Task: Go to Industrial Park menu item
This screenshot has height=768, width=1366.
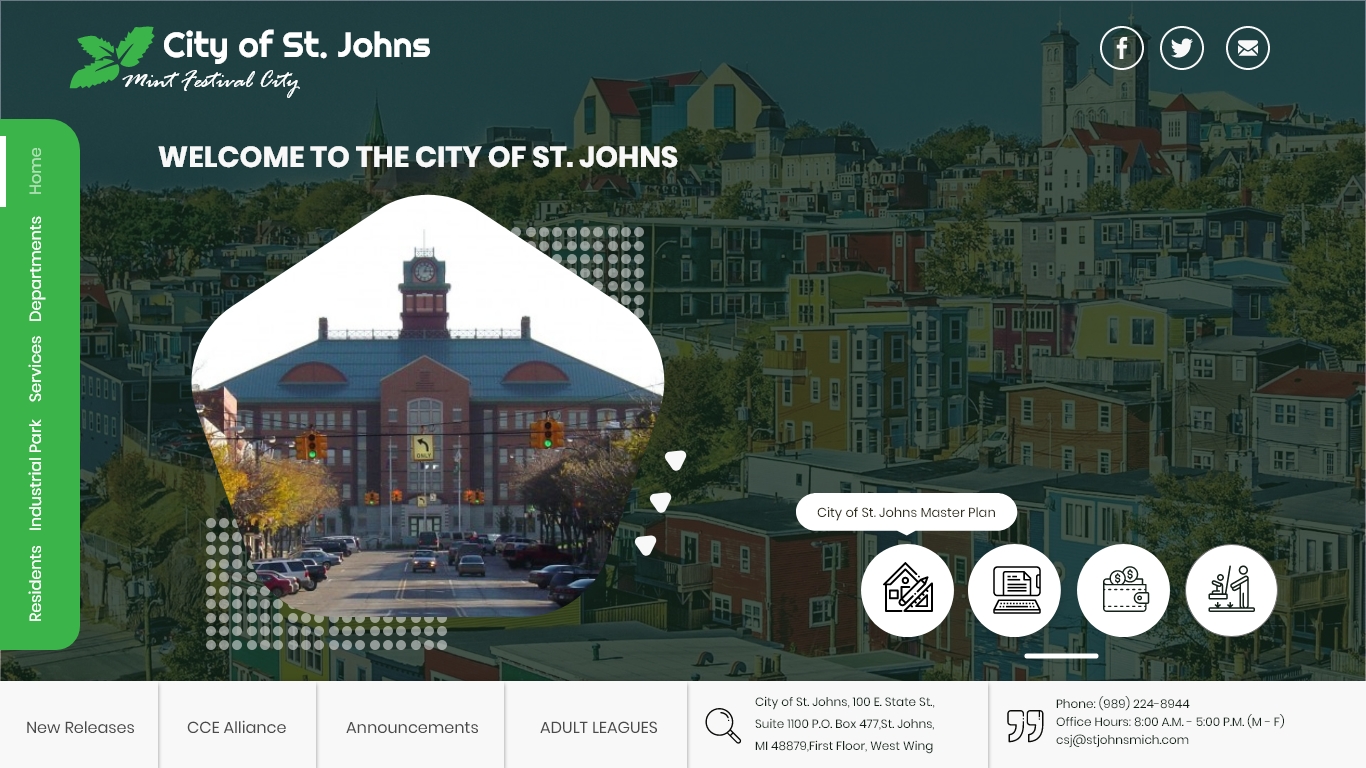Action: coord(36,474)
